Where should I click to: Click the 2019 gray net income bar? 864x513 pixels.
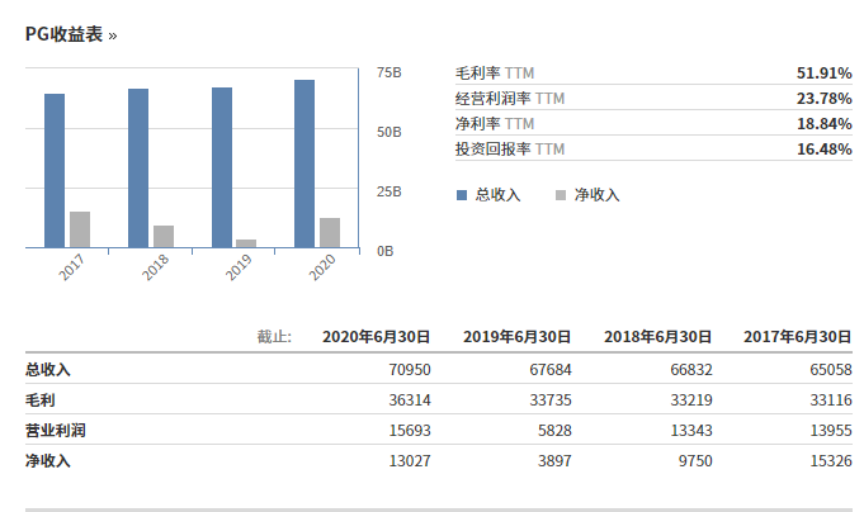point(246,244)
